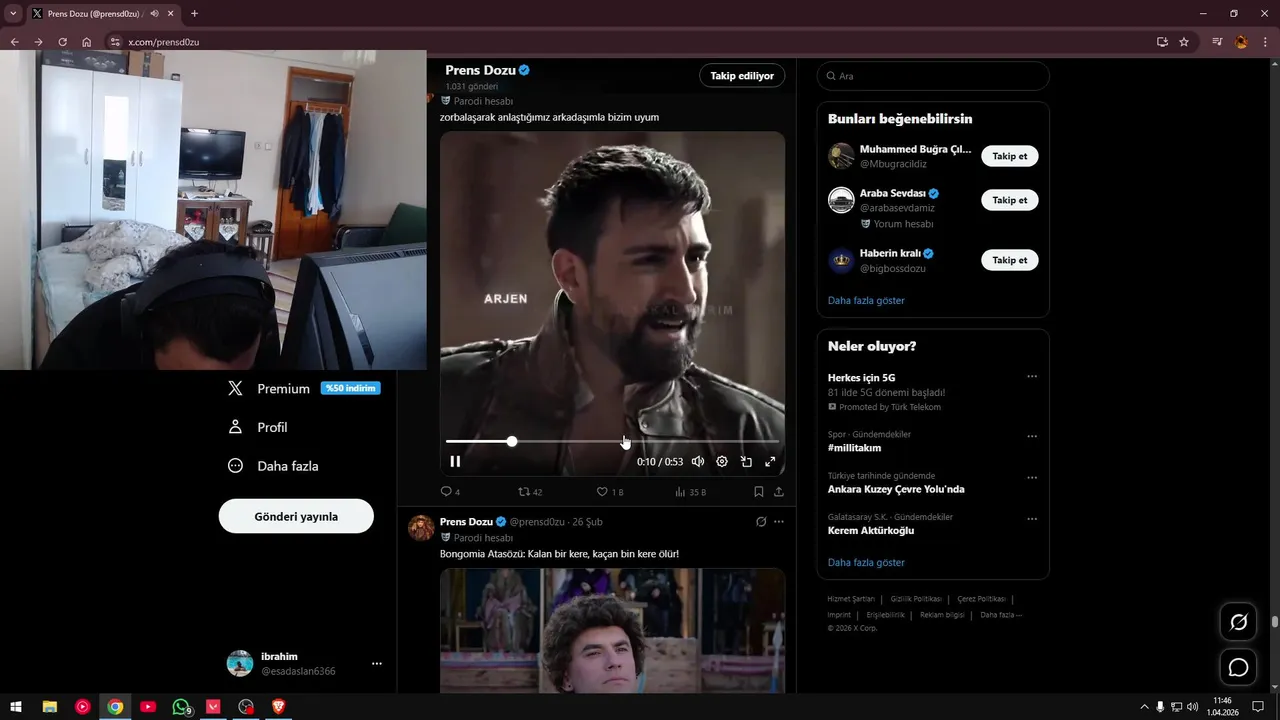Pause the playing video
Screen dimensions: 1280x720
(455, 462)
